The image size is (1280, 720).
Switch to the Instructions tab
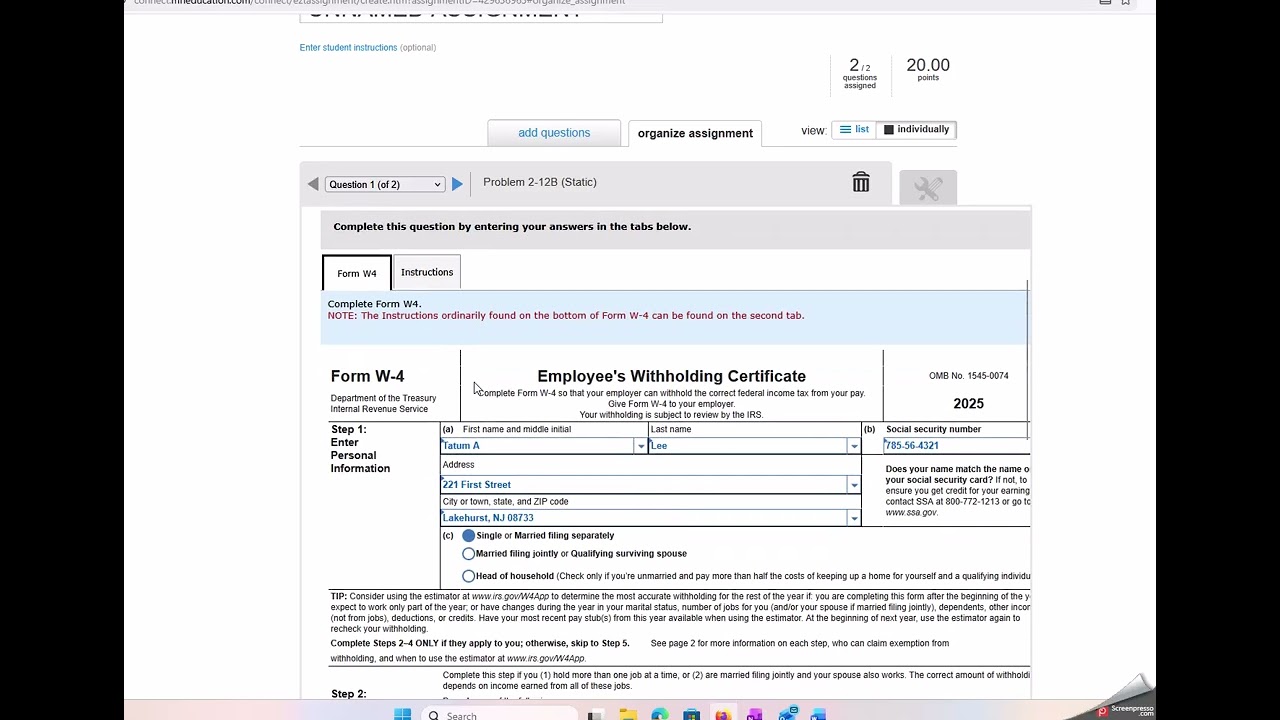427,272
